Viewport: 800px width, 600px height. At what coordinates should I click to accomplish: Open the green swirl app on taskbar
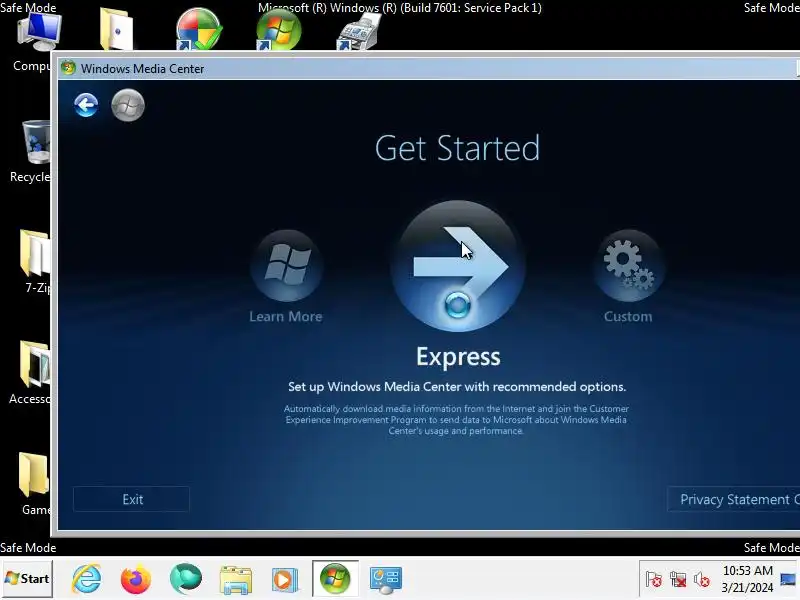[186, 579]
